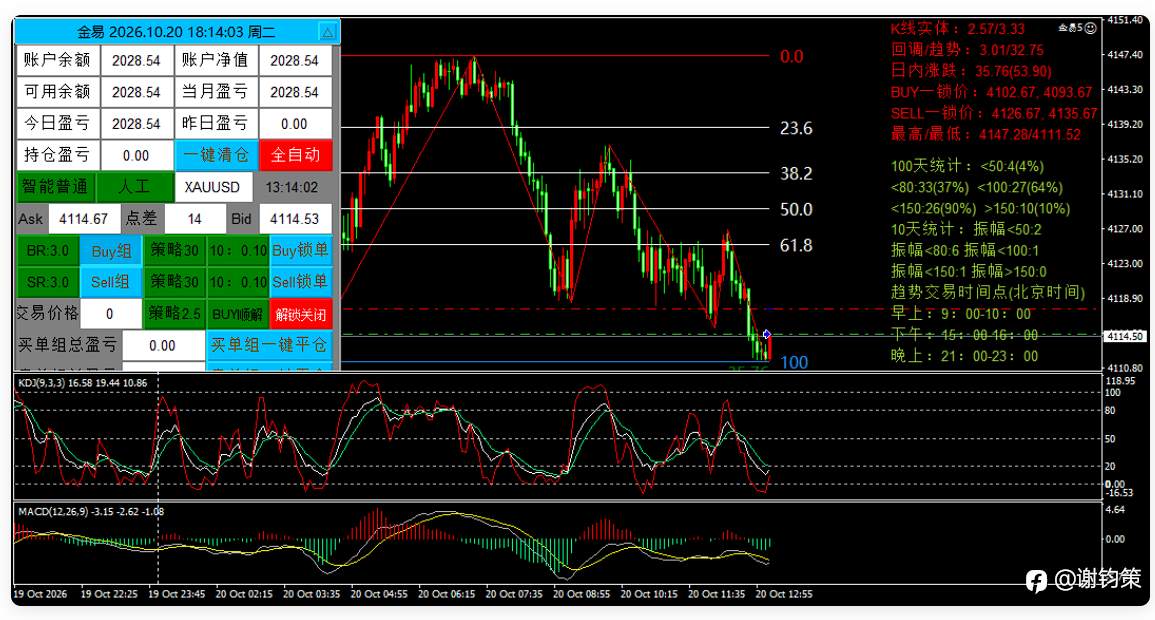Viewport: 1155px width, 620px height.
Task: Click the 20 Oct 06:15 time axis label
Action: (x=446, y=594)
